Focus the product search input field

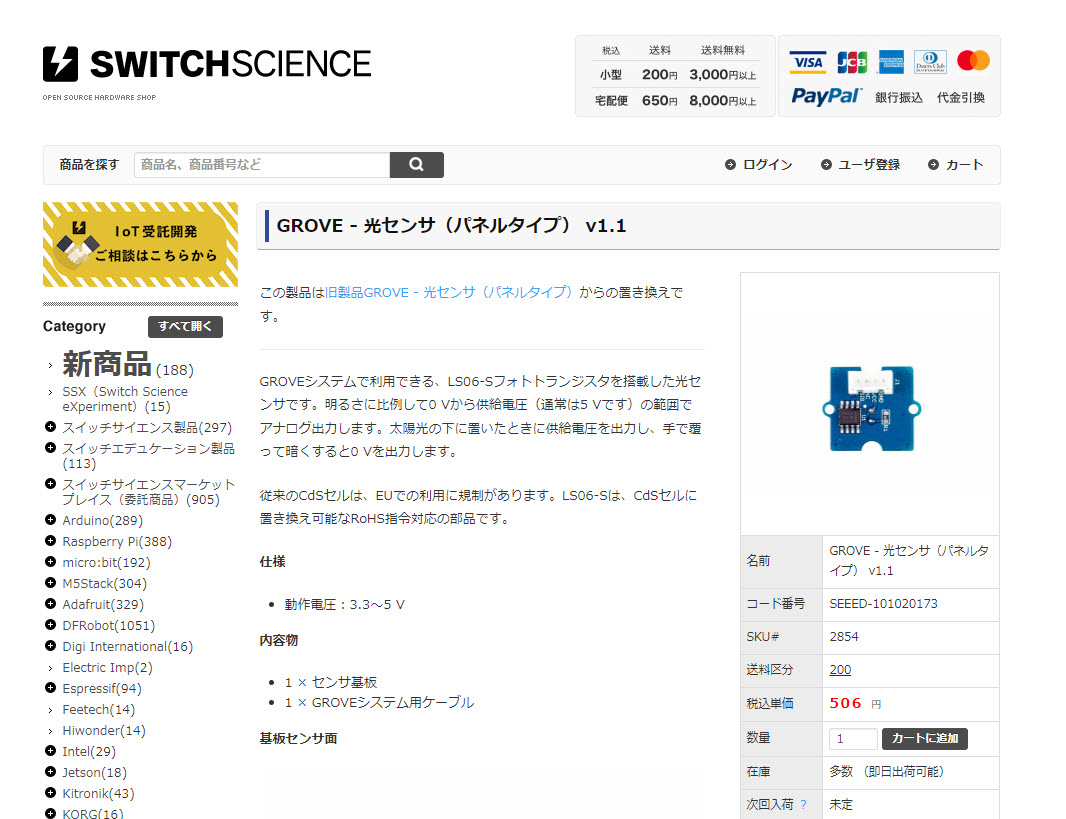click(x=262, y=164)
